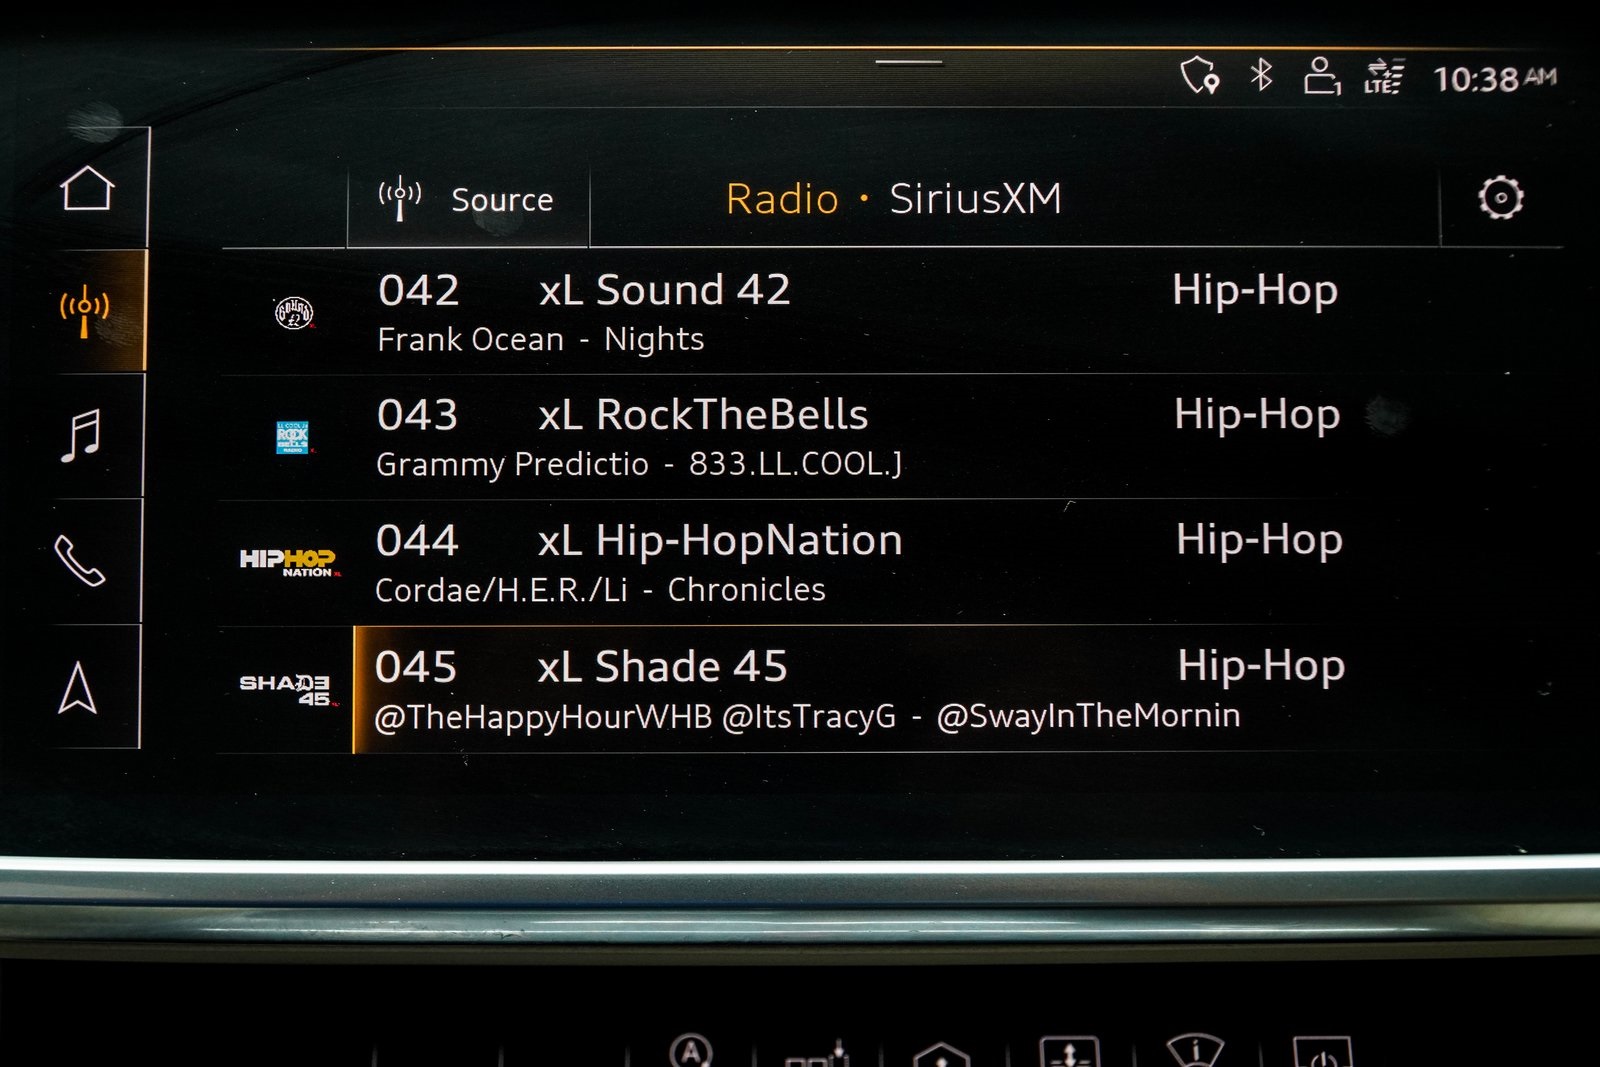Tap the LTE data connection icon

[1384, 76]
